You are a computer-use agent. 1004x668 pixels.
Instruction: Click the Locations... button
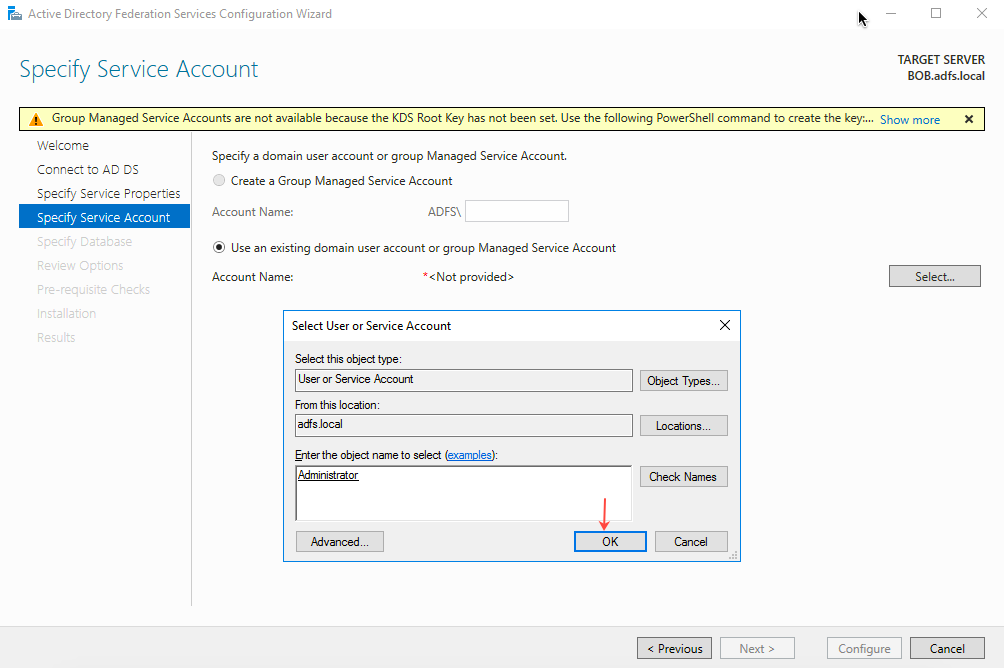tap(683, 426)
